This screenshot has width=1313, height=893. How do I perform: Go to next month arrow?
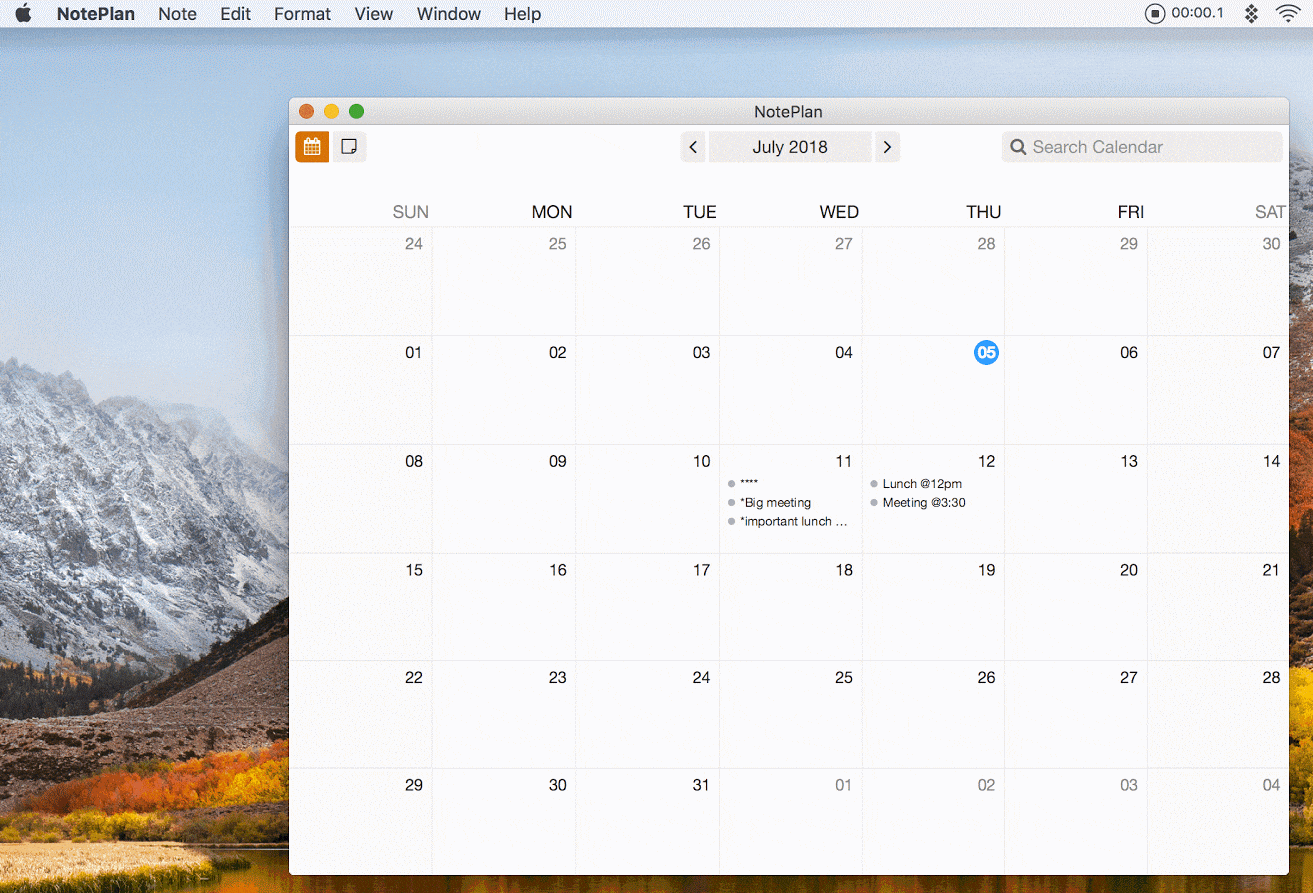(887, 147)
